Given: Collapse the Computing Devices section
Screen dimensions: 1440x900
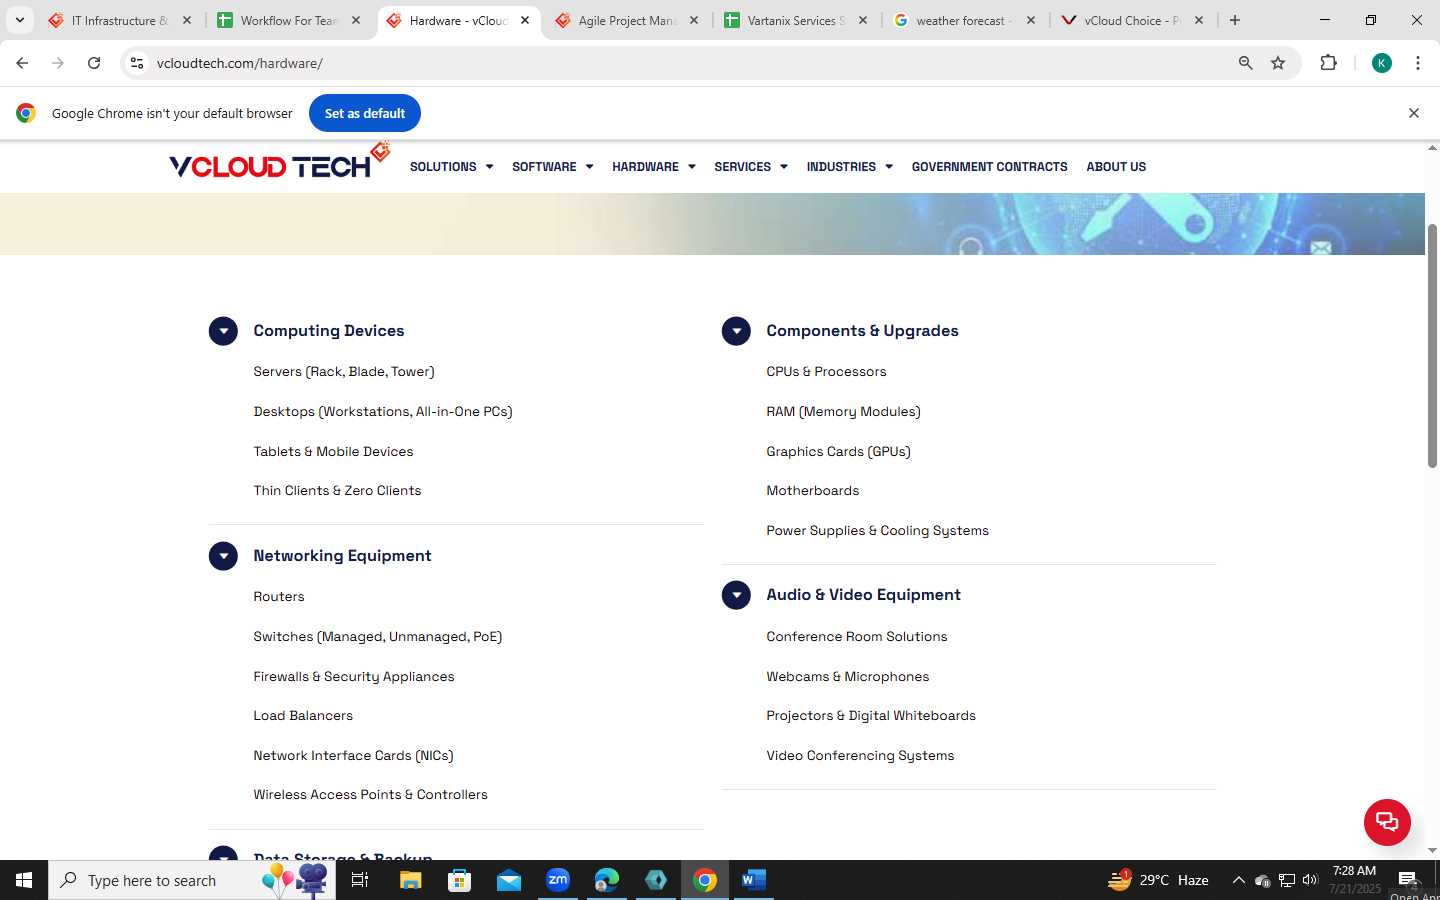Looking at the screenshot, I should point(223,331).
